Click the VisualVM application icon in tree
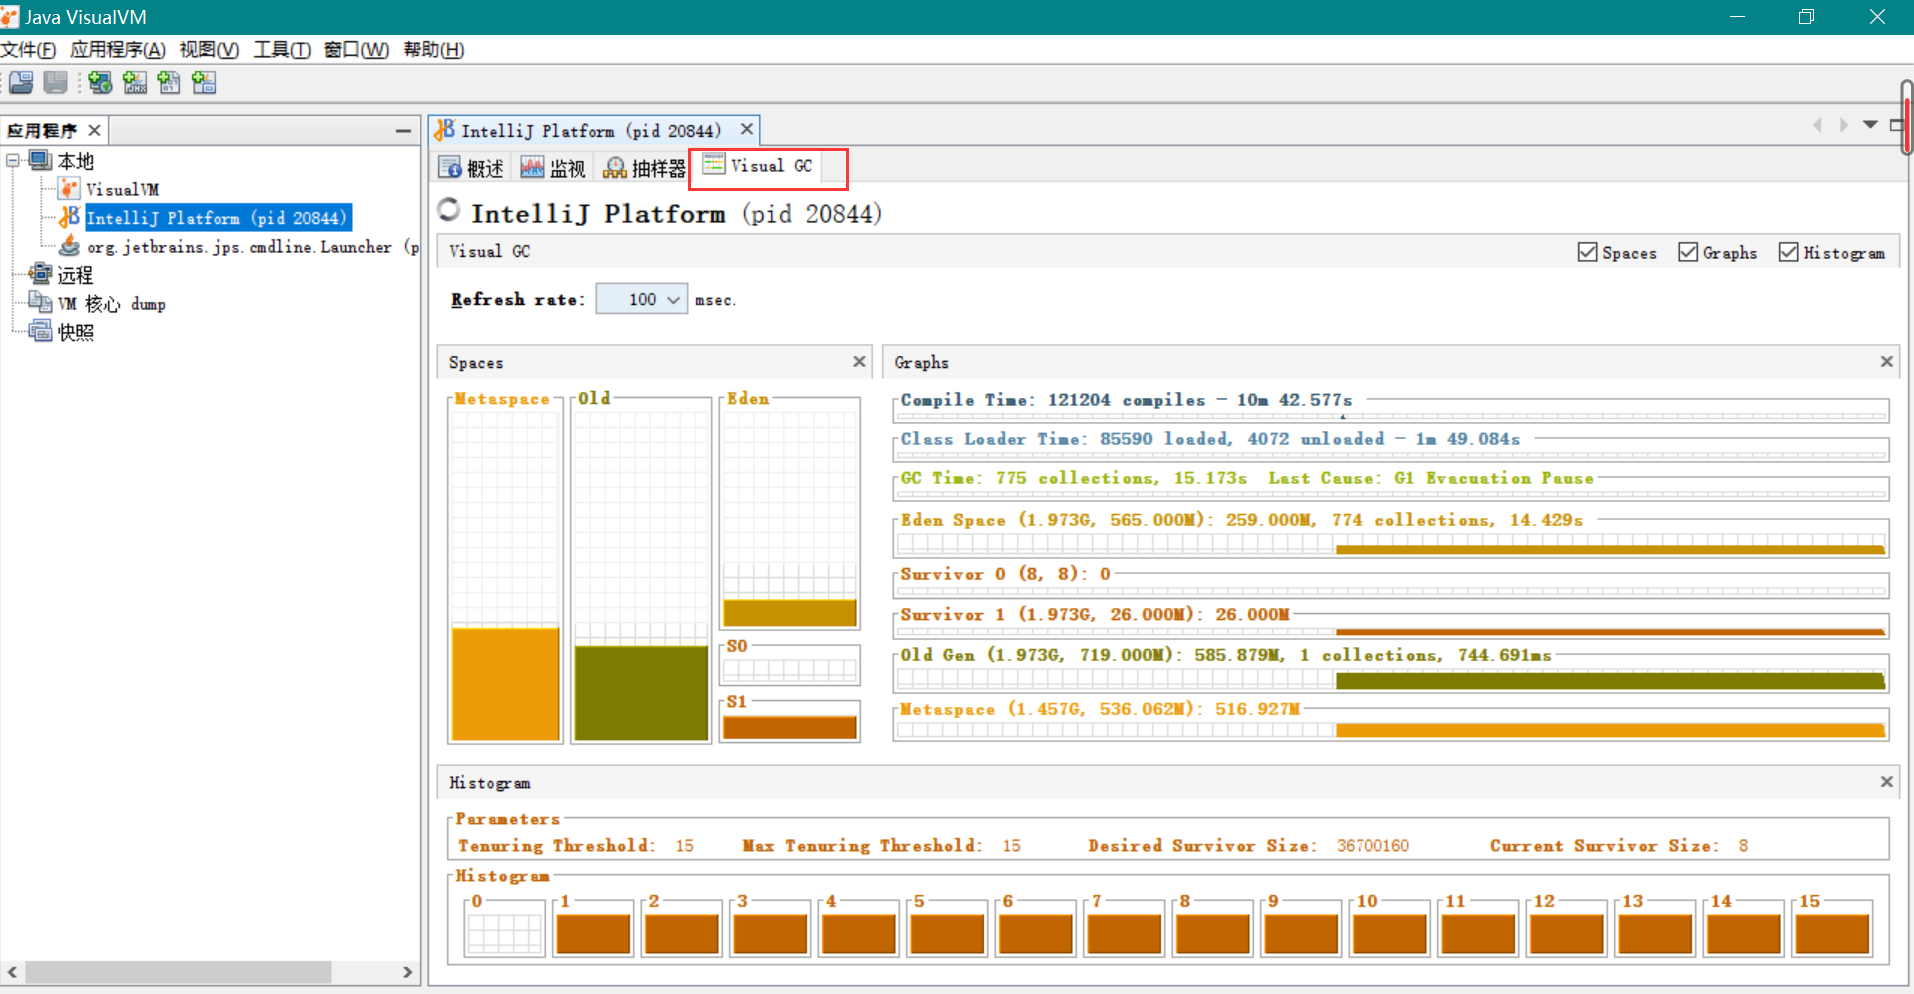Viewport: 1914px width, 994px height. (69, 189)
